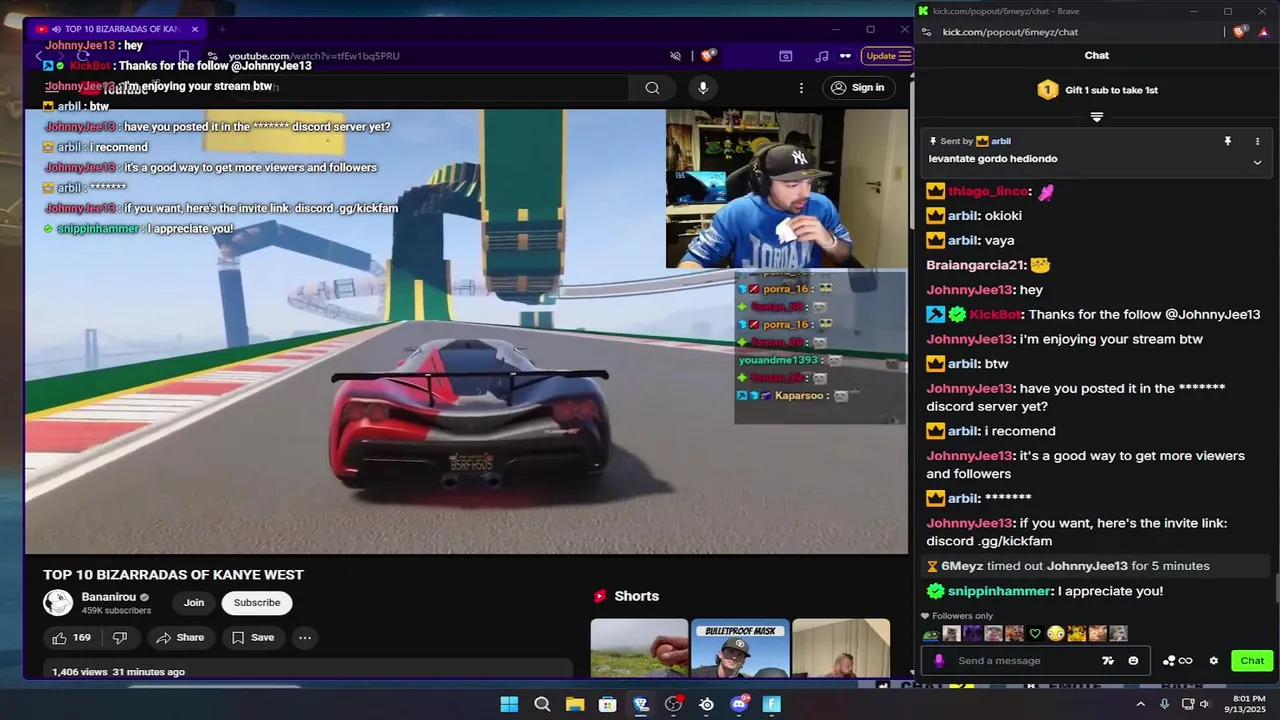The image size is (1280, 720).
Task: Open File Explorer from taskbar
Action: point(575,704)
